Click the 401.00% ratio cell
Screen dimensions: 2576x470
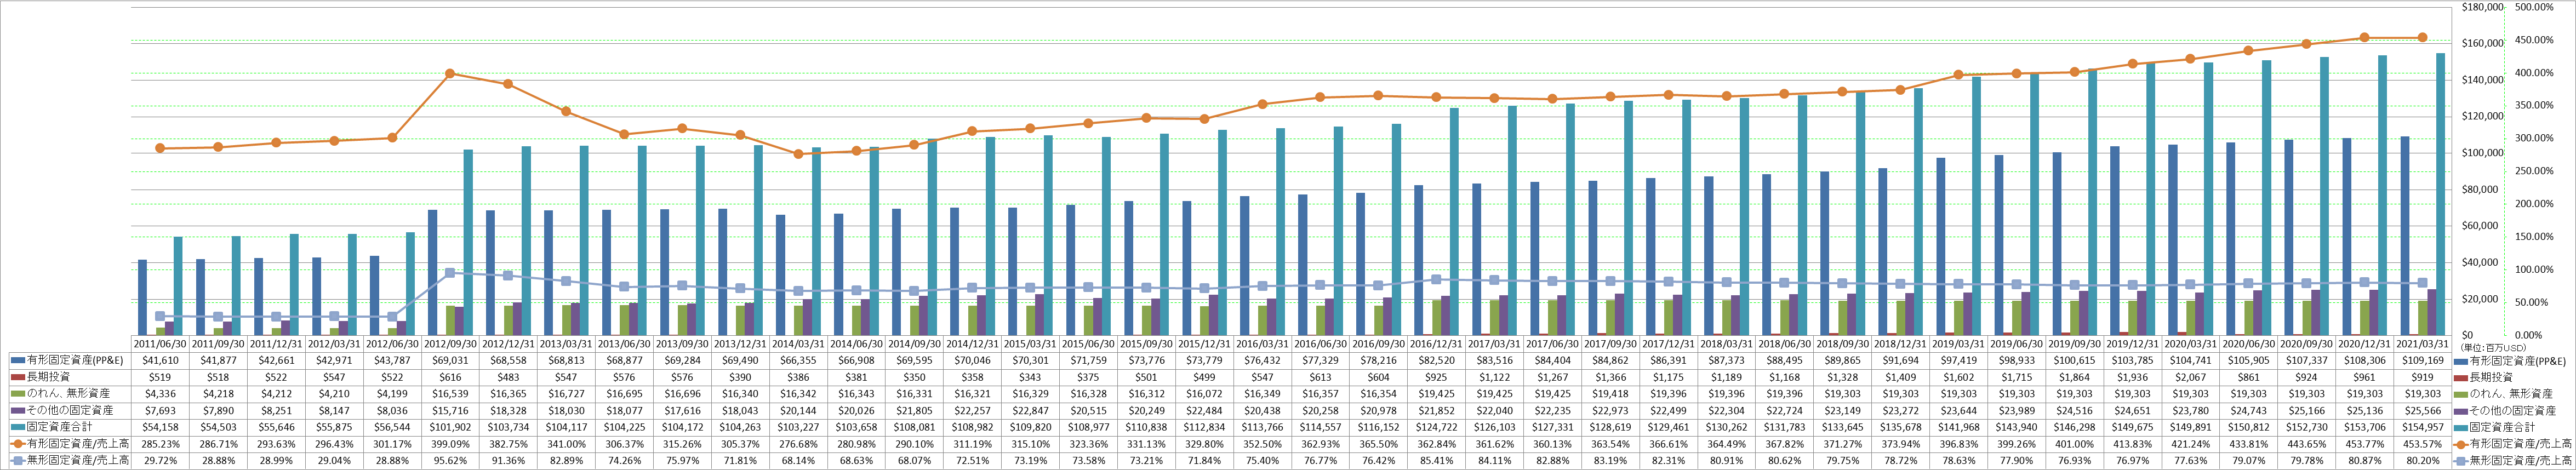tap(2074, 443)
